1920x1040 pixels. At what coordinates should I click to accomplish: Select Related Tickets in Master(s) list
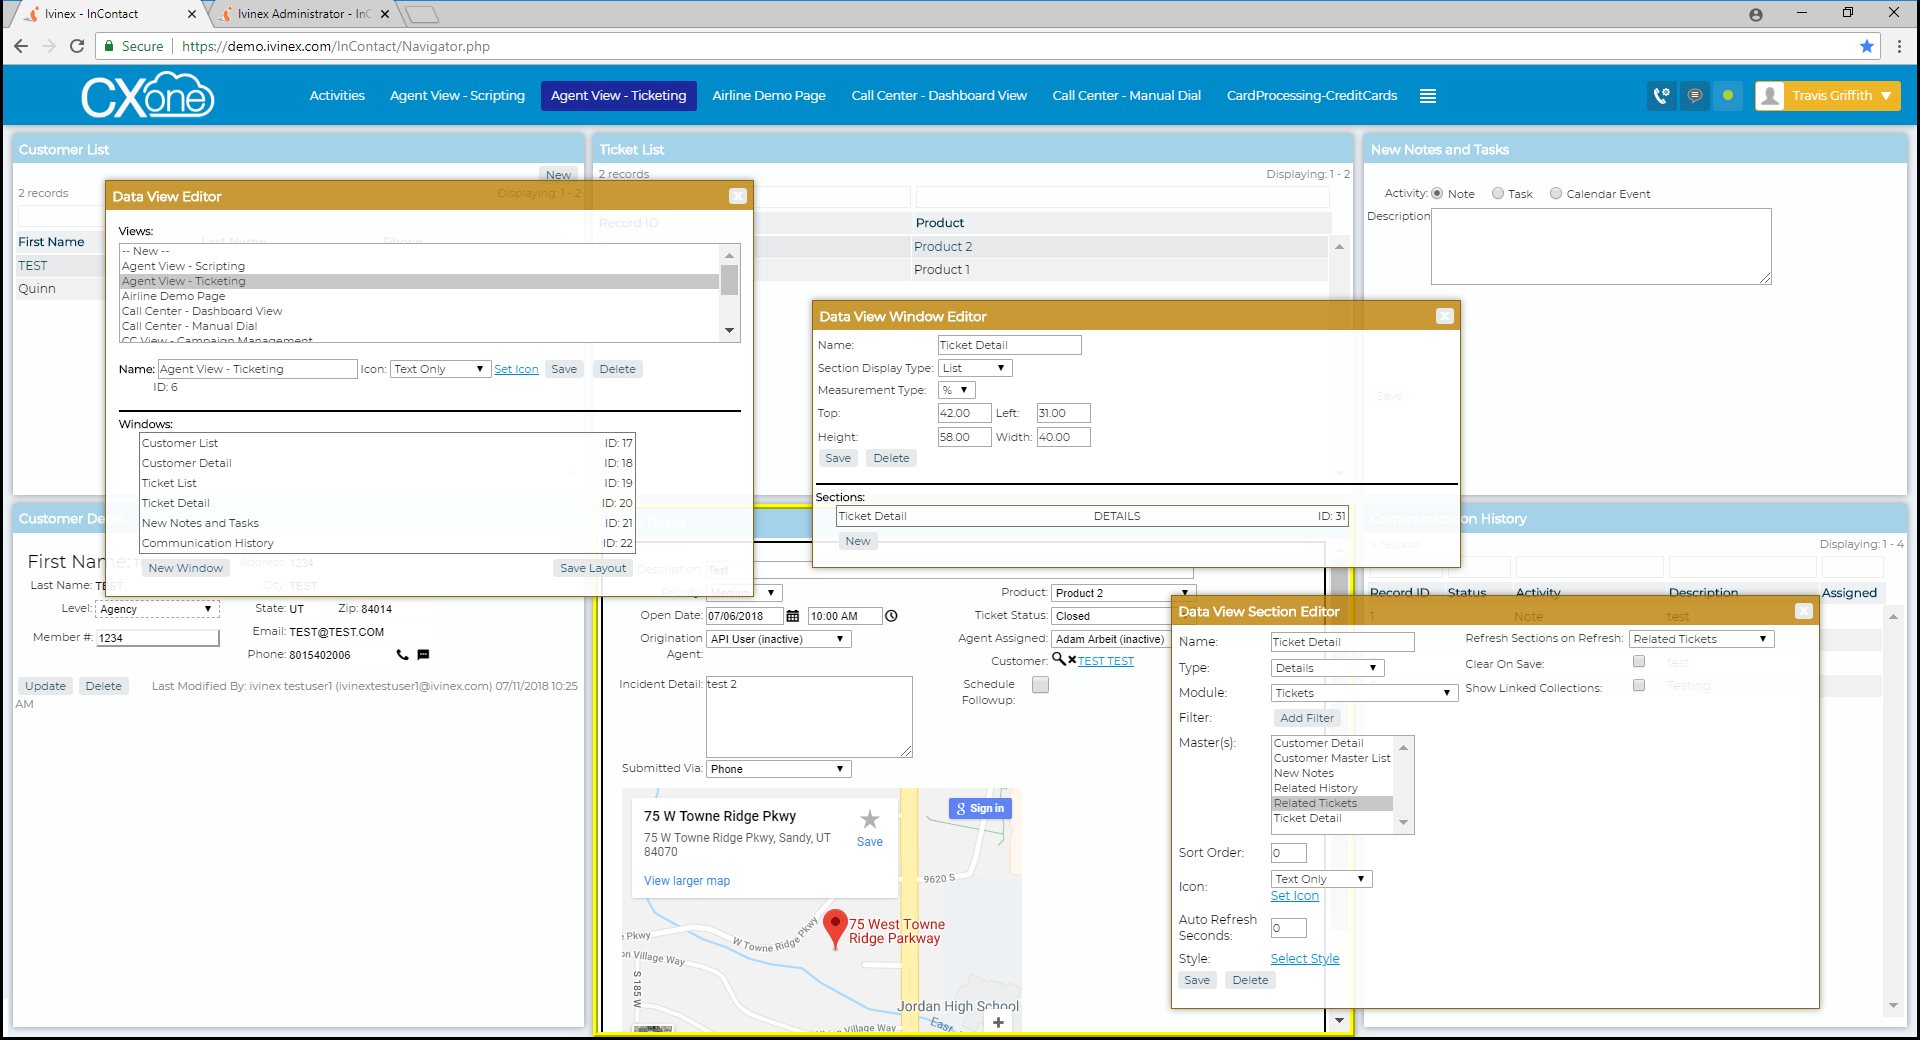pos(1331,803)
